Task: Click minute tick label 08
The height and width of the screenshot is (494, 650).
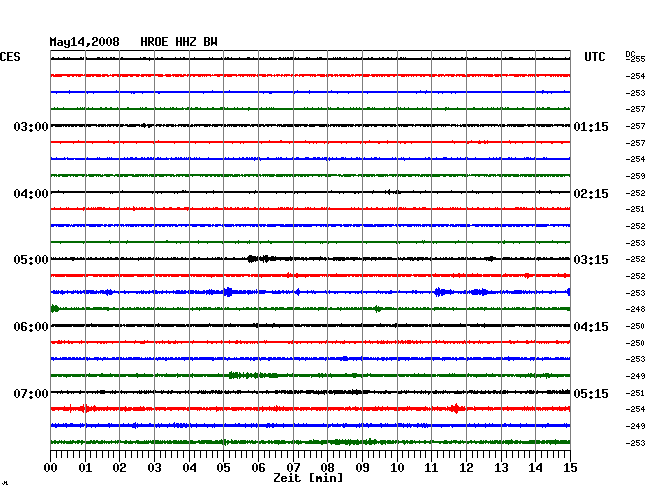Action: (x=327, y=468)
